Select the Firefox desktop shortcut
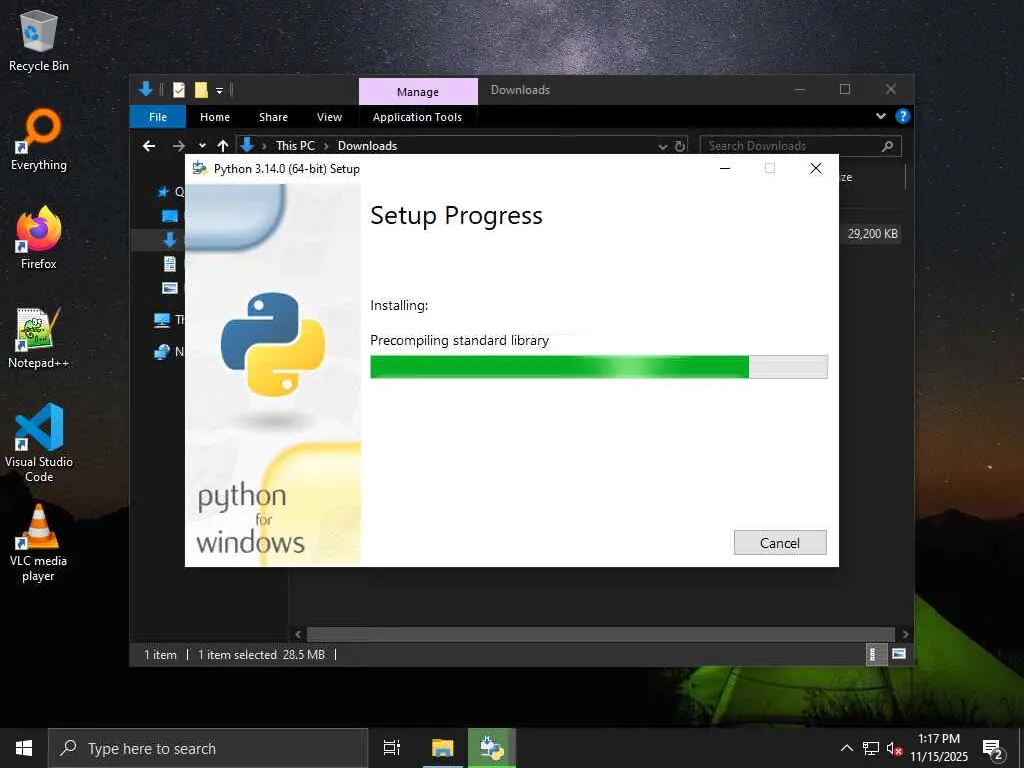This screenshot has height=768, width=1024. 39,238
